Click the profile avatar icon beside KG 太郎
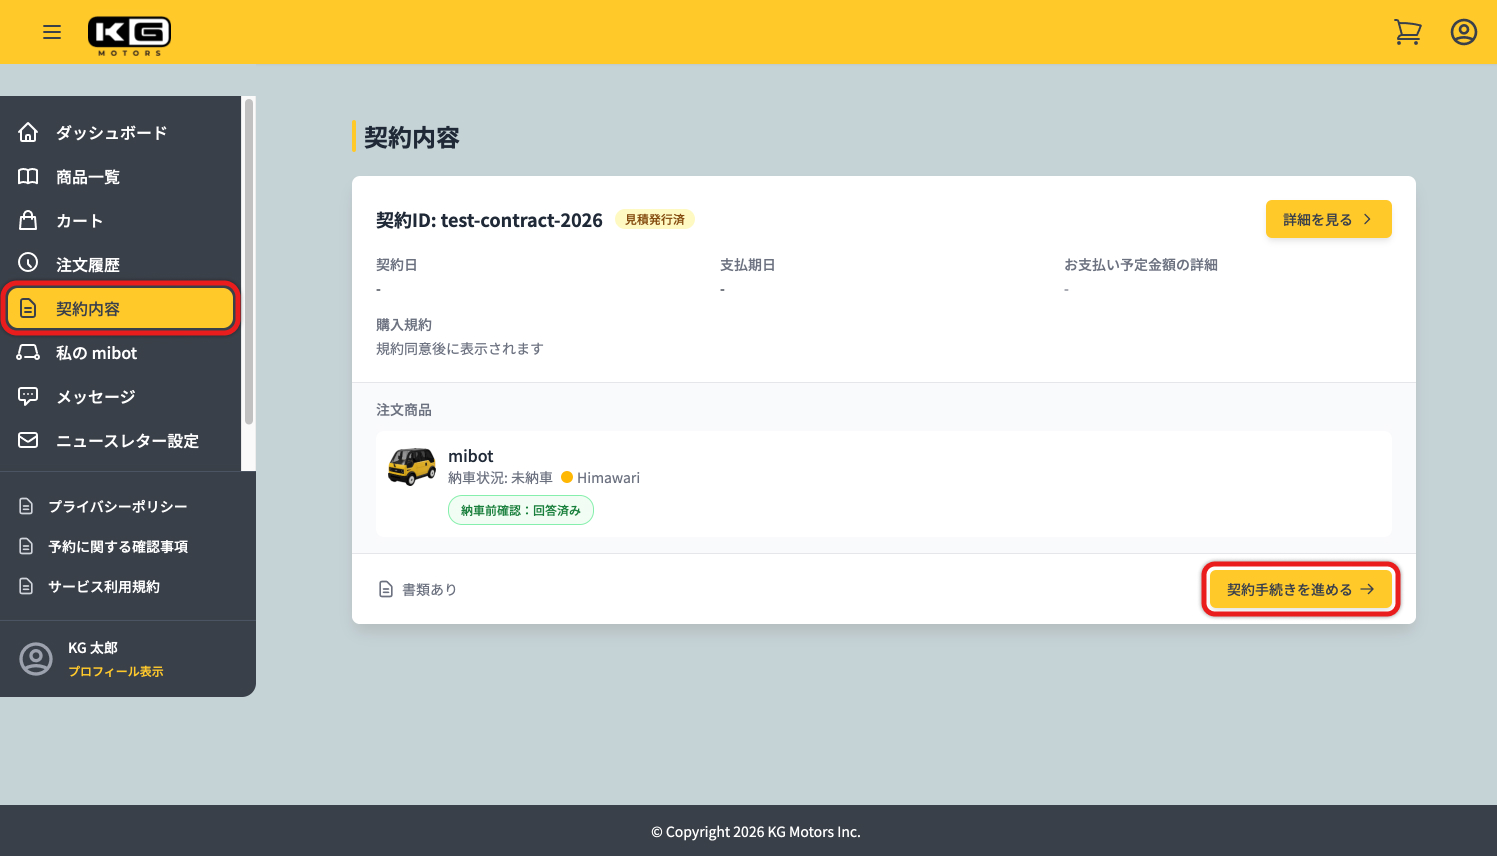The width and height of the screenshot is (1497, 856). tap(37, 658)
